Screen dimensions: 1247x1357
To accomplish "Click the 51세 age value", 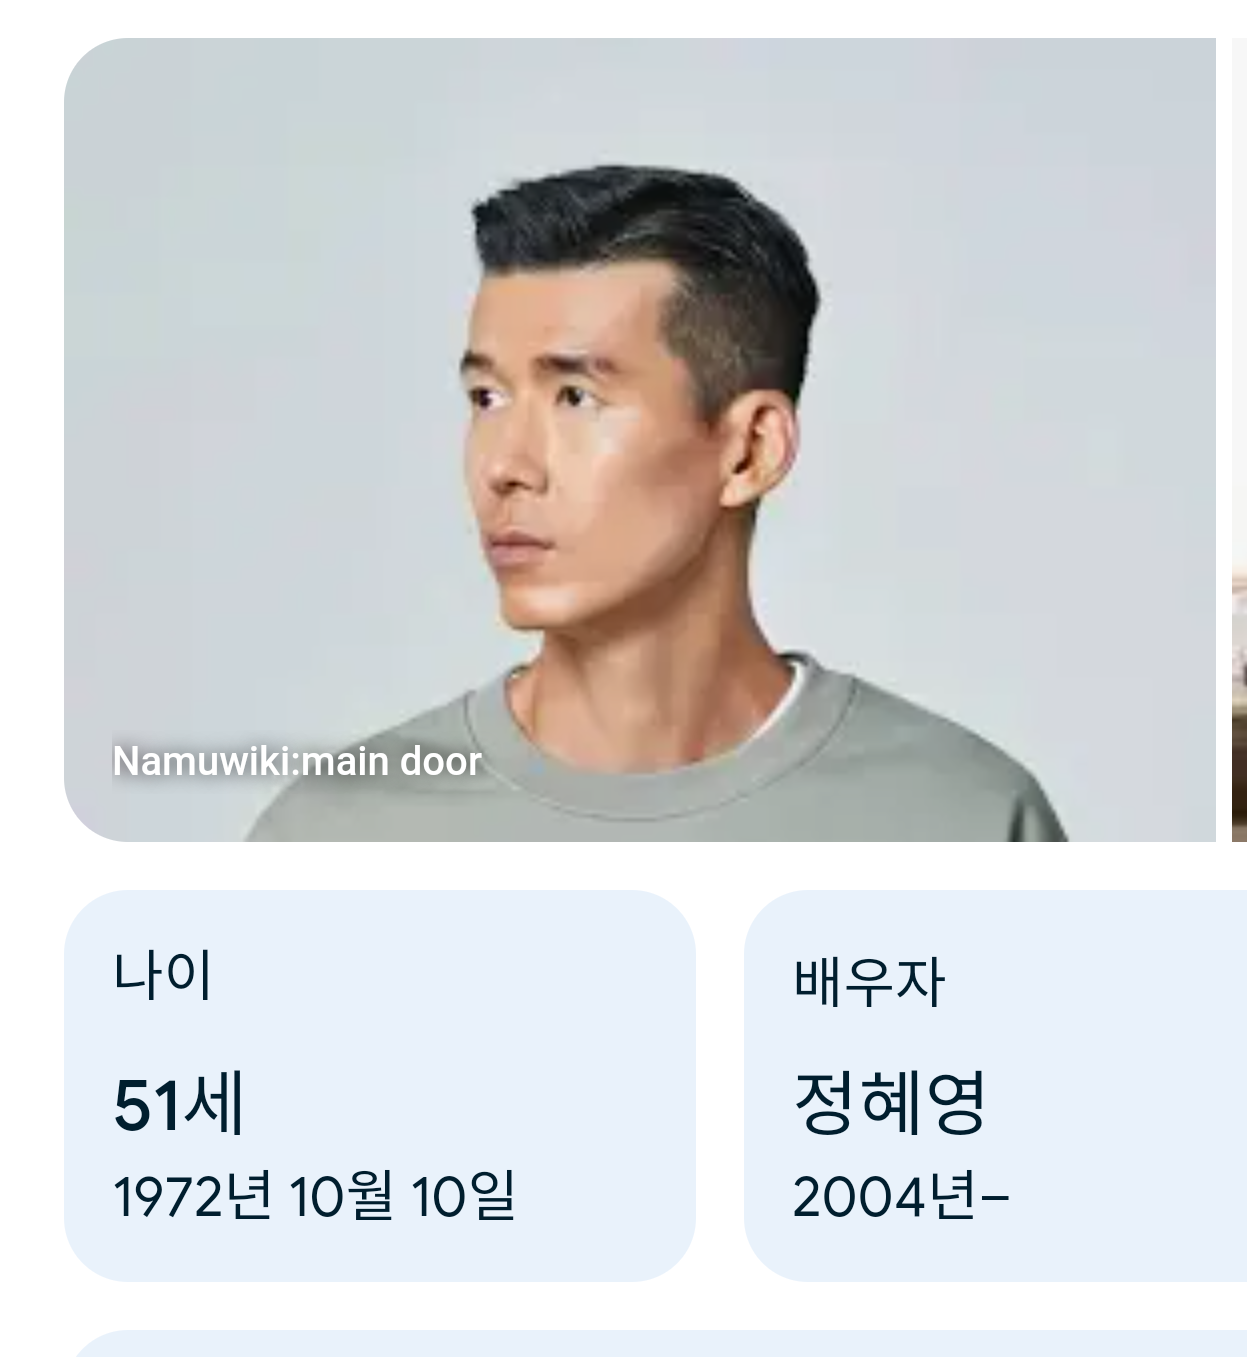I will point(179,1105).
